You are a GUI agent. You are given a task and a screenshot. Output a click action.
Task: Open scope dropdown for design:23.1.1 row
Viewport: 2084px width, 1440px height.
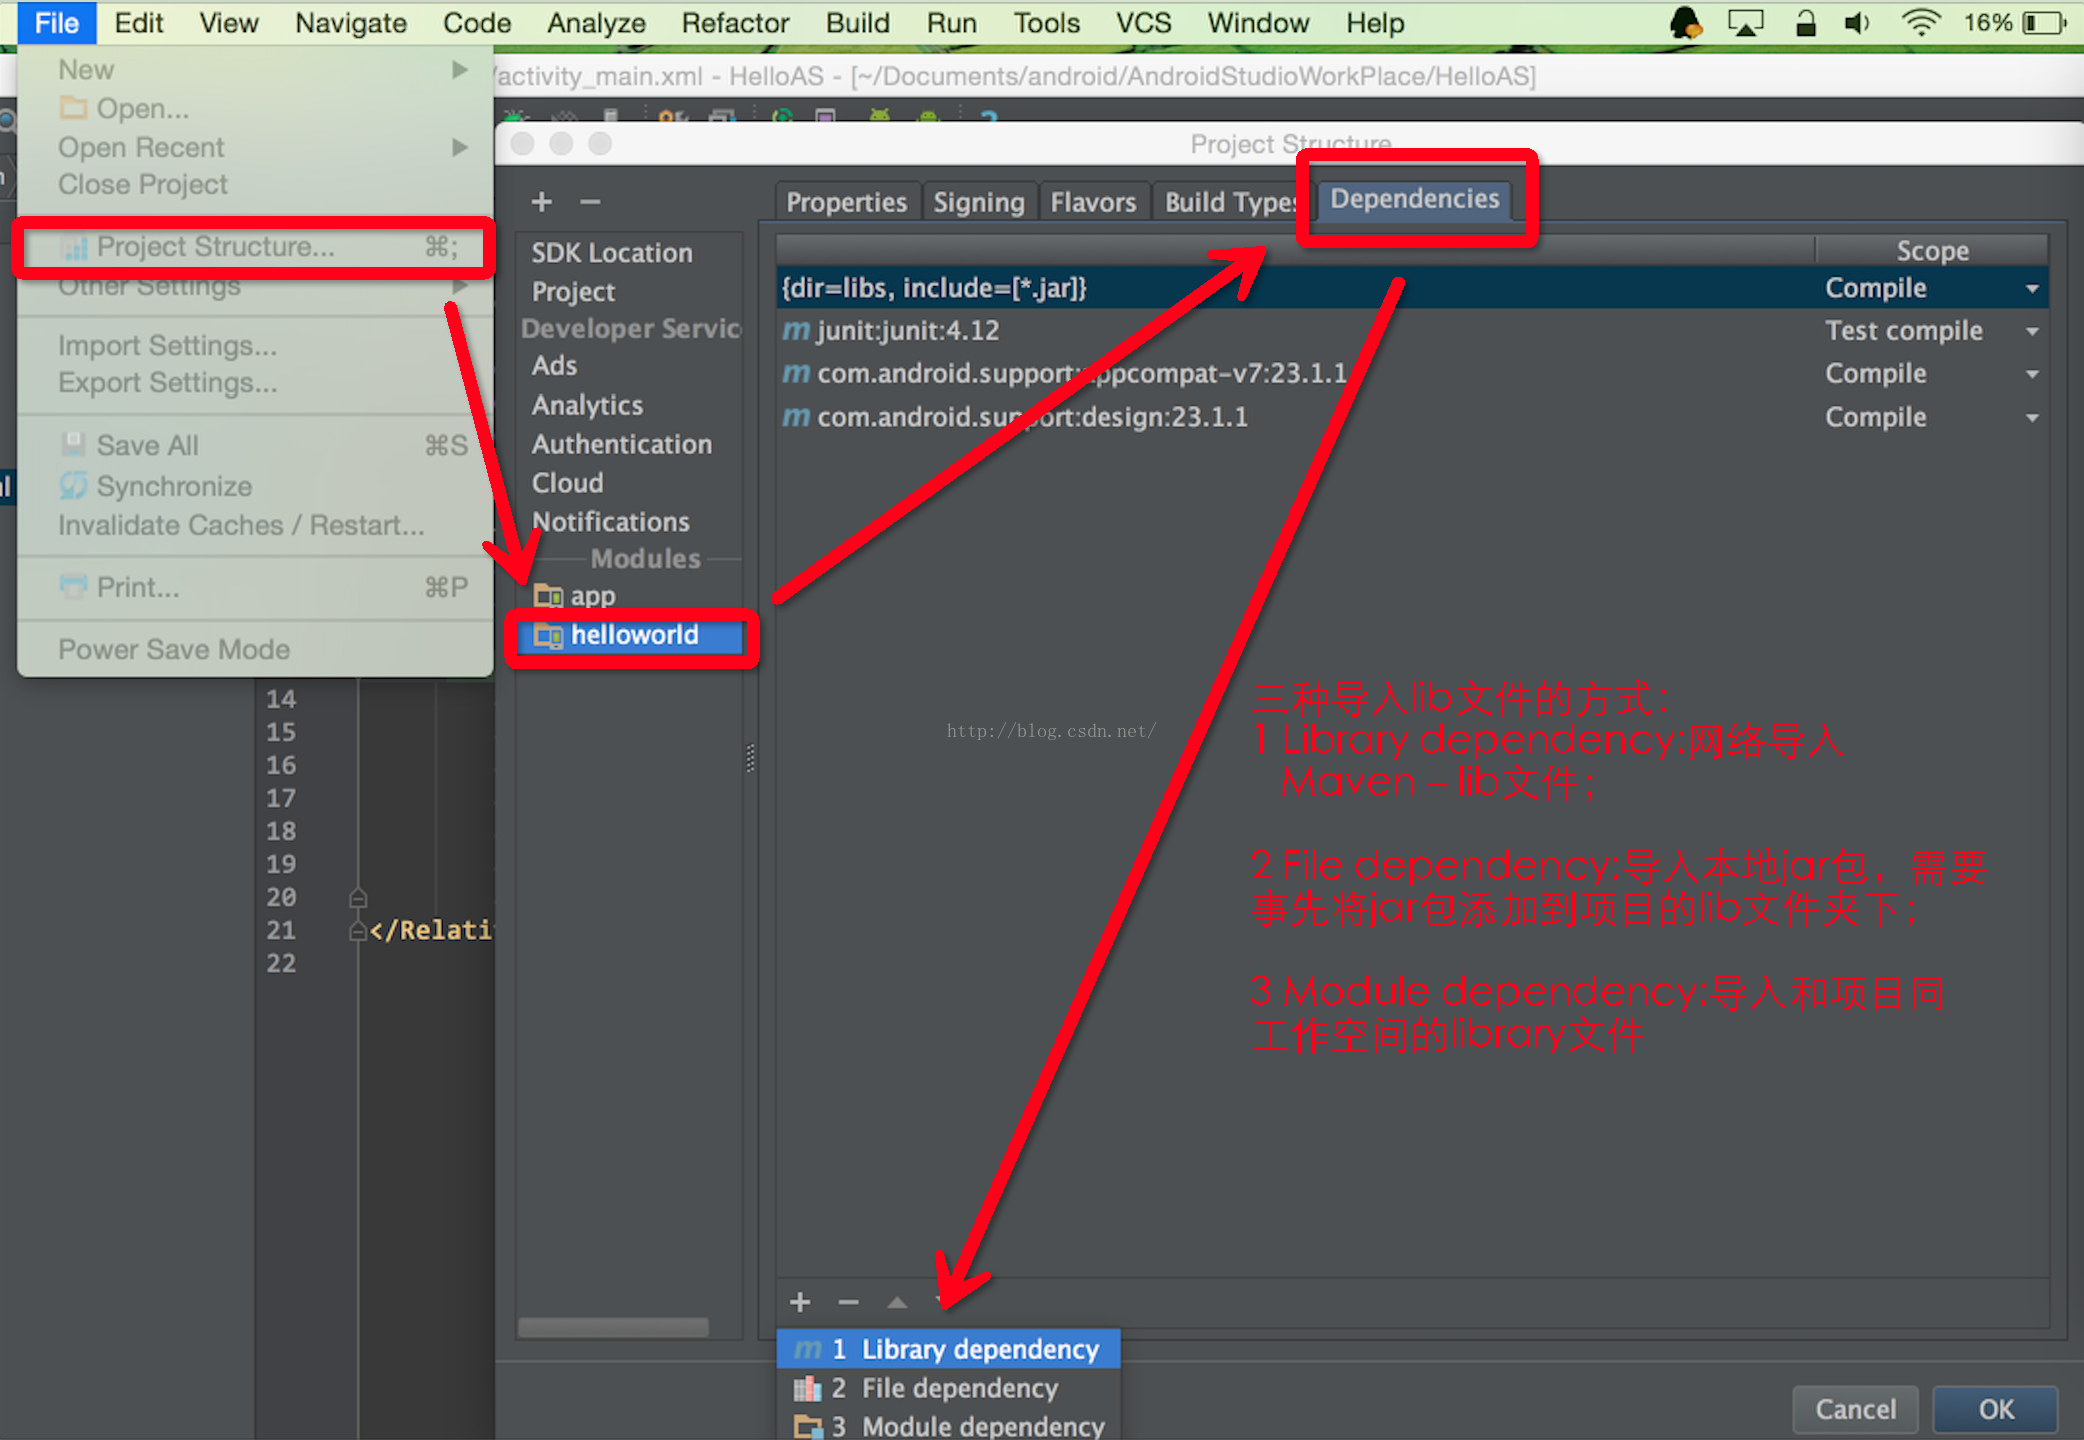pyautogui.click(x=2032, y=417)
